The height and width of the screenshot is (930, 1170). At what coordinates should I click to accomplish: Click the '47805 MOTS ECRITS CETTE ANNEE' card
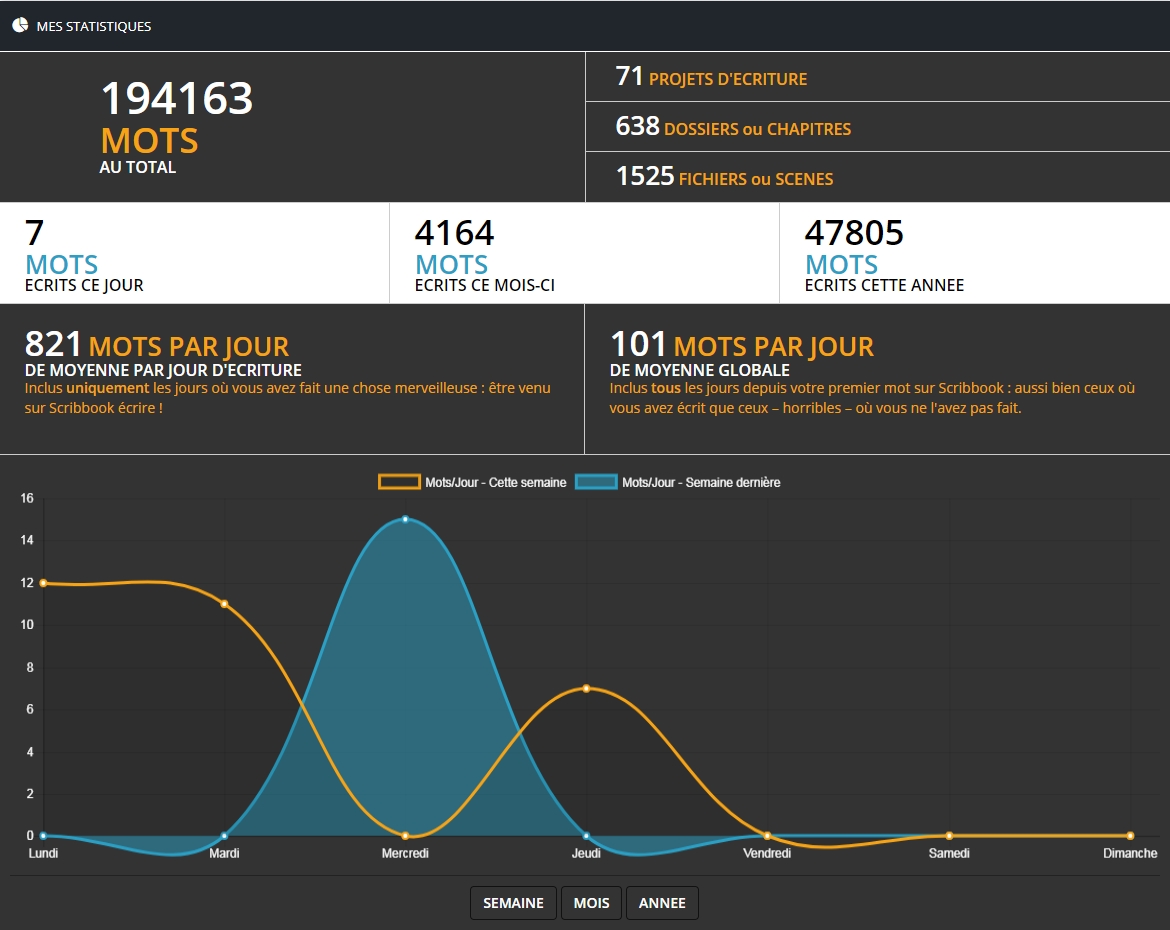tap(975, 253)
